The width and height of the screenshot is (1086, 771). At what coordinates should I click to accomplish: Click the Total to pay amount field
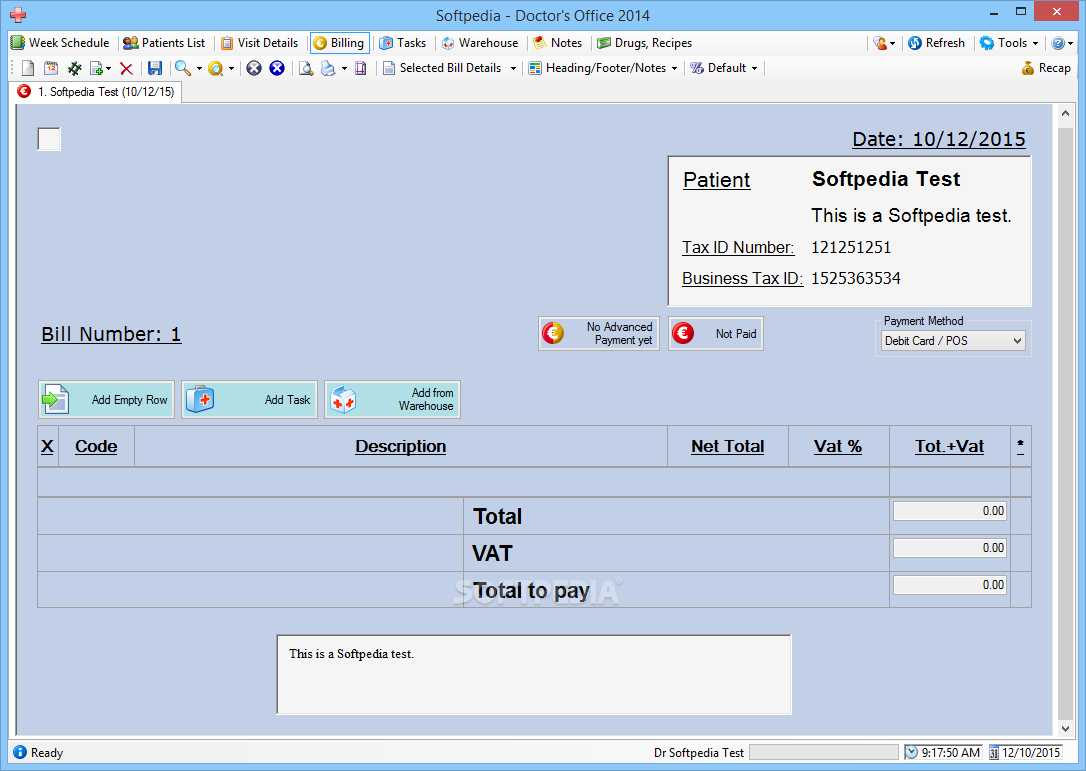[950, 585]
